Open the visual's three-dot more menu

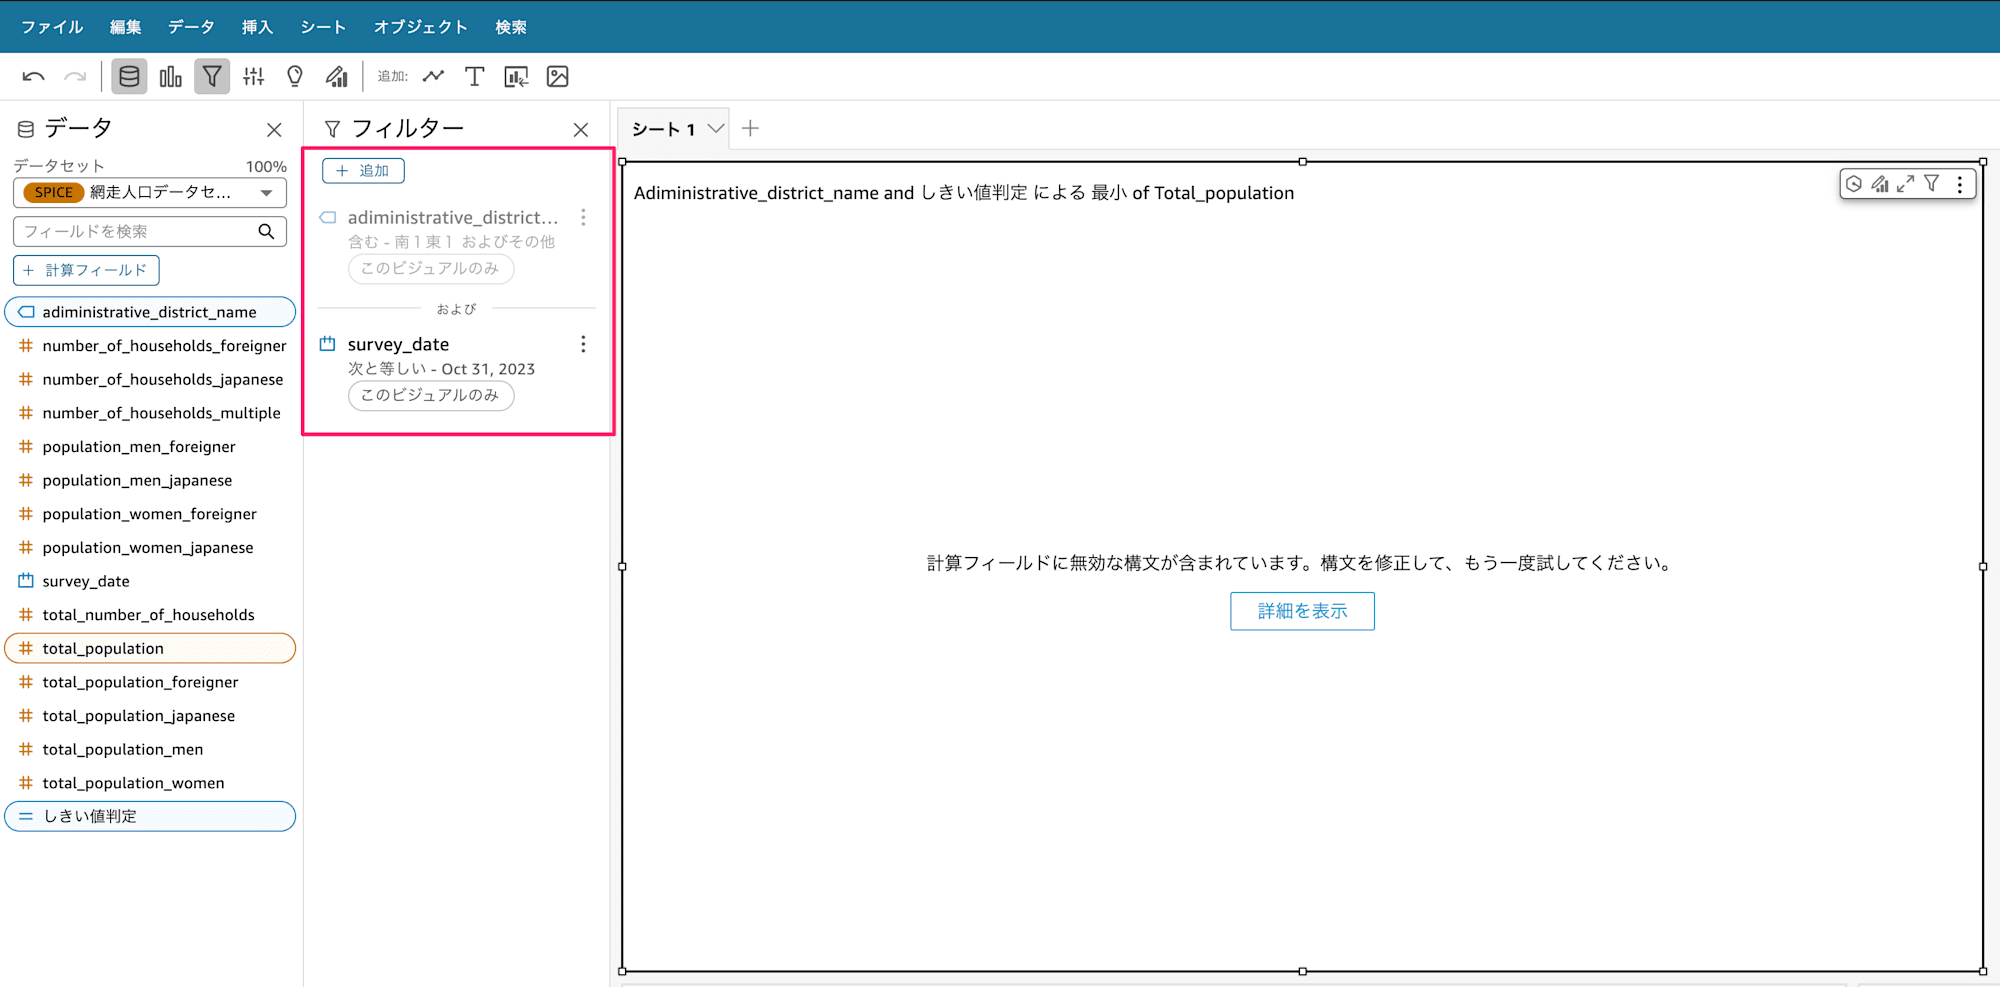(1960, 184)
